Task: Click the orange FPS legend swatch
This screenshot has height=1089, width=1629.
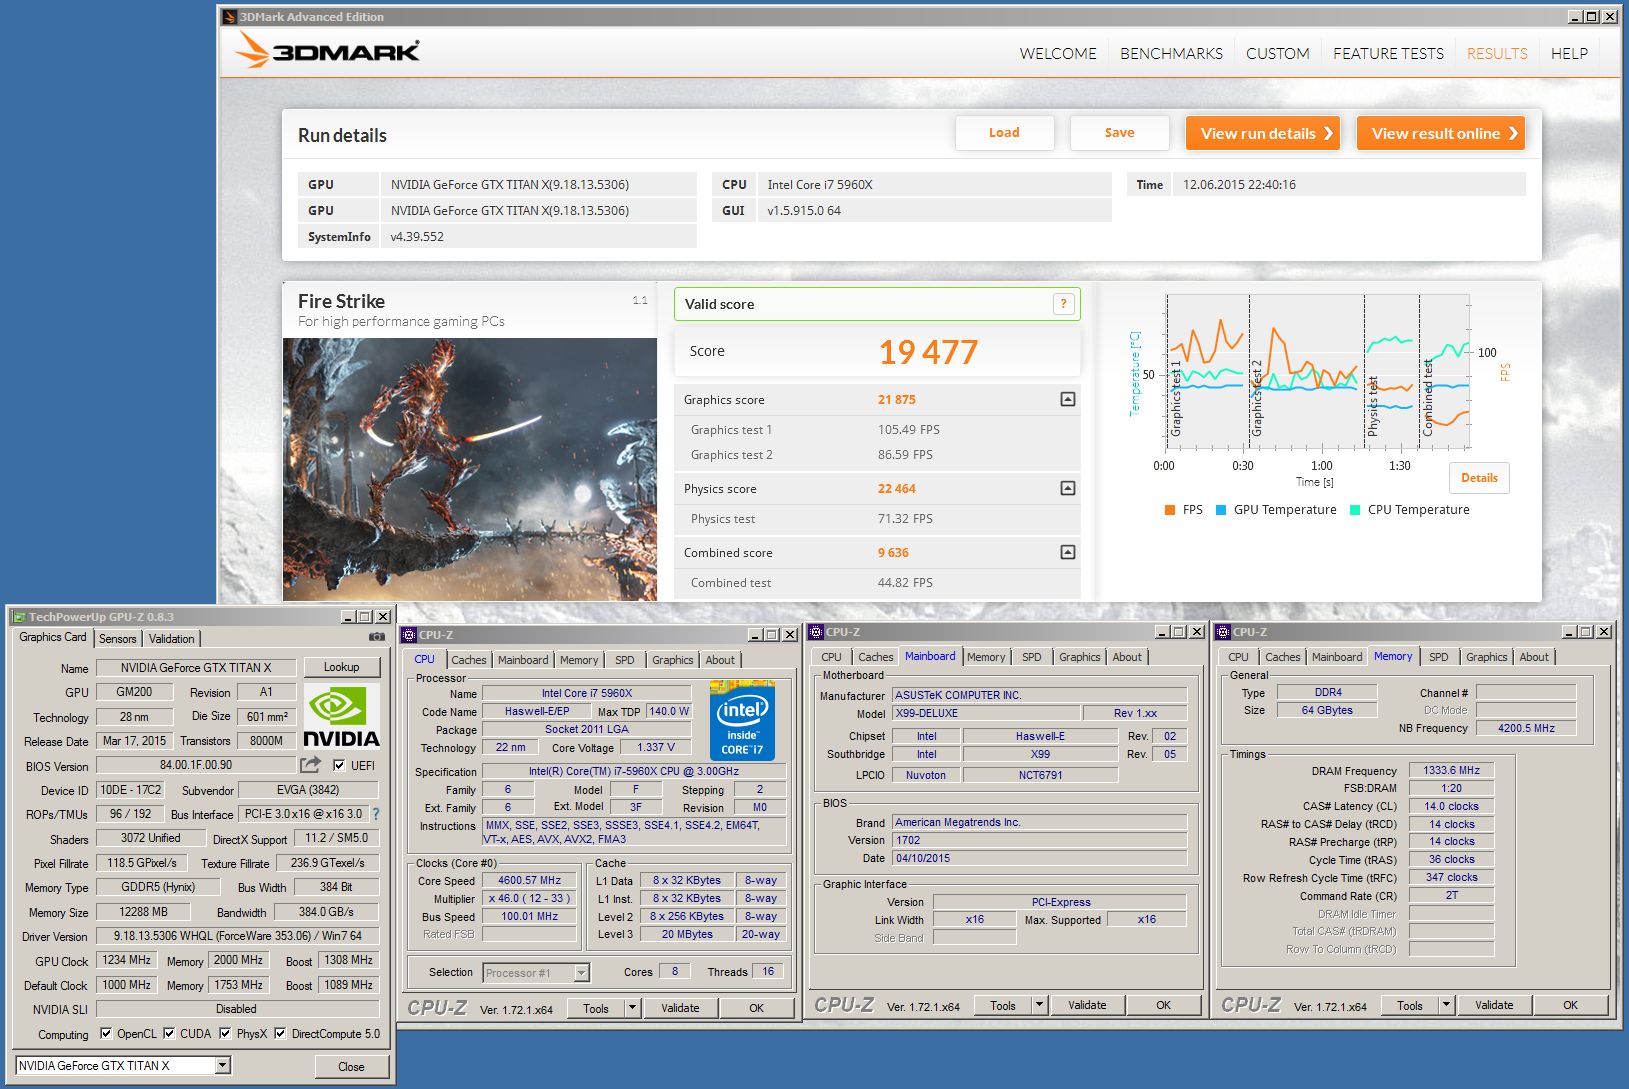Action: pyautogui.click(x=1170, y=510)
